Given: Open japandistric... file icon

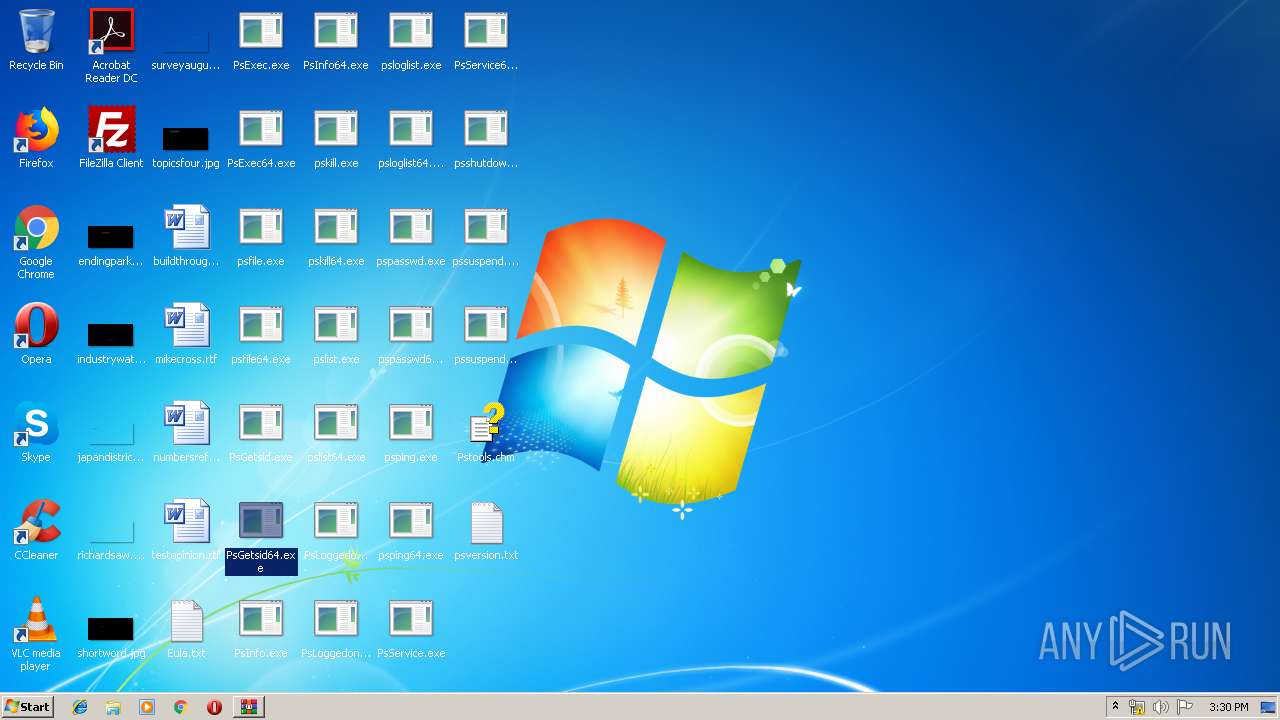Looking at the screenshot, I should click(111, 432).
